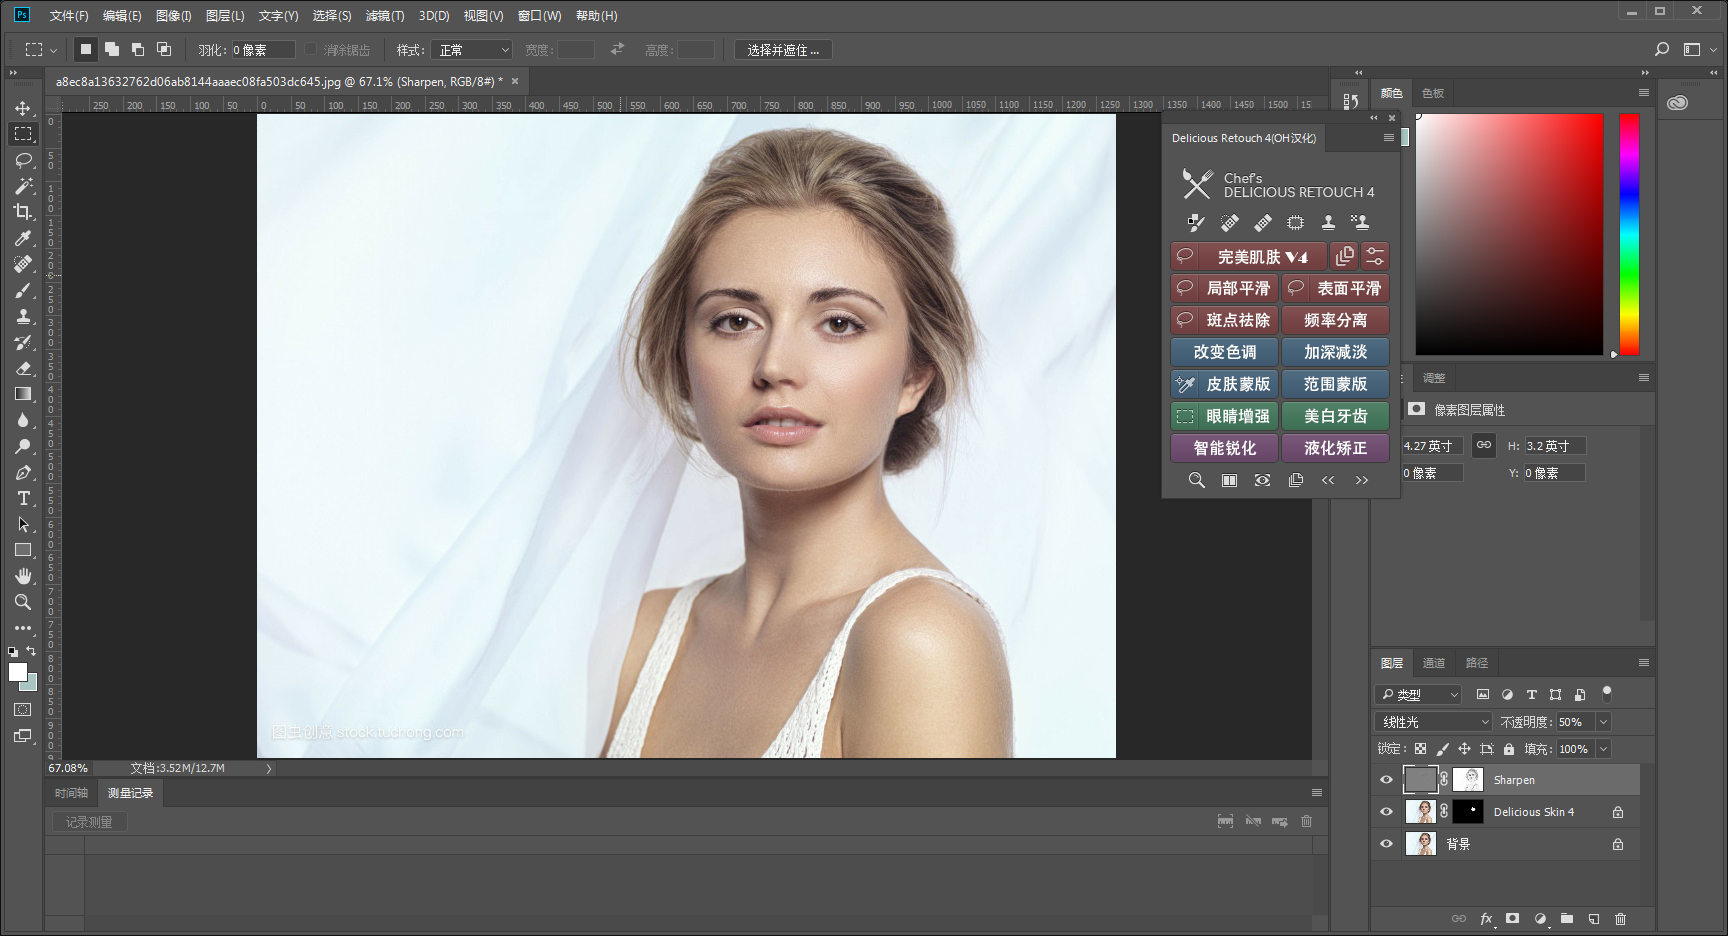Click the 美白牙齿 retouch button
1728x936 pixels.
point(1335,416)
